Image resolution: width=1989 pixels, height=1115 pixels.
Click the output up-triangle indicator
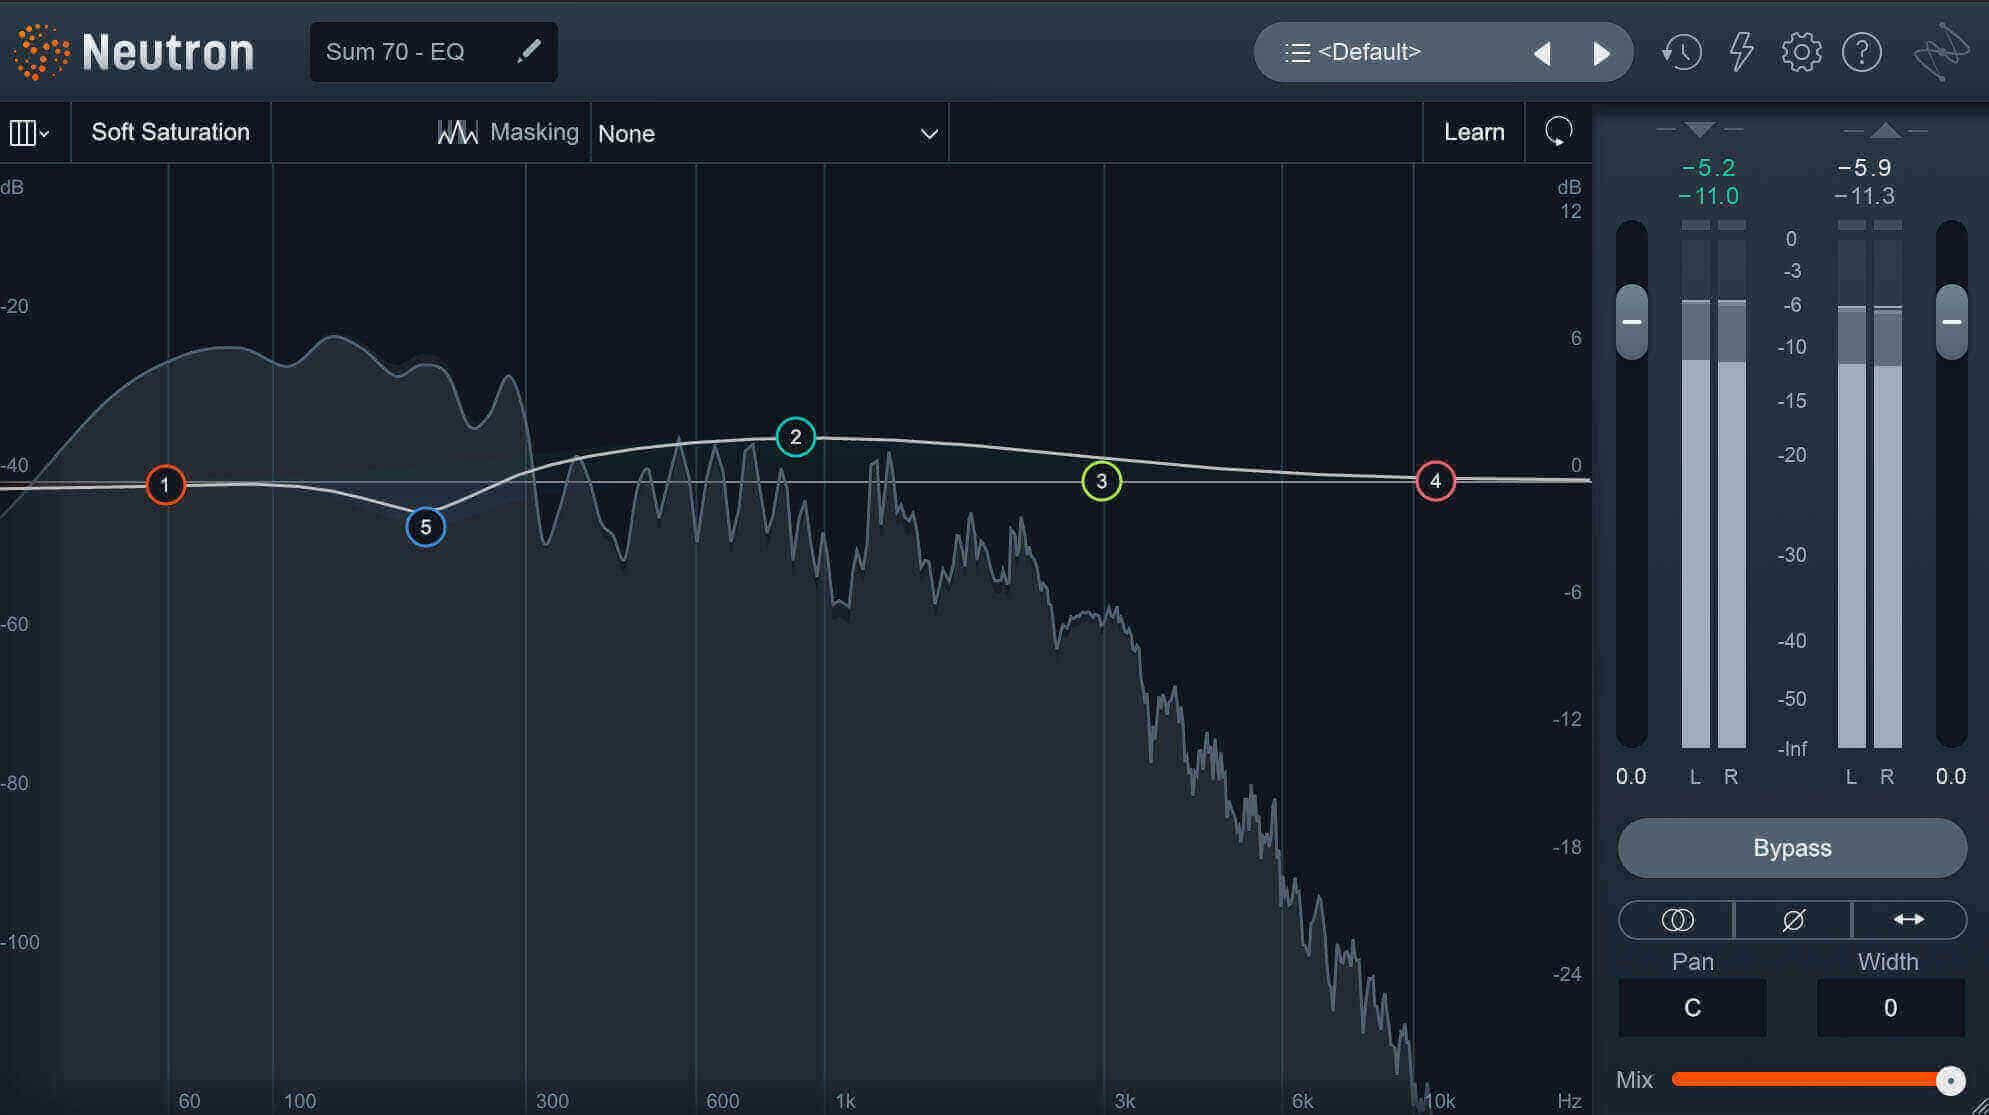1885,130
